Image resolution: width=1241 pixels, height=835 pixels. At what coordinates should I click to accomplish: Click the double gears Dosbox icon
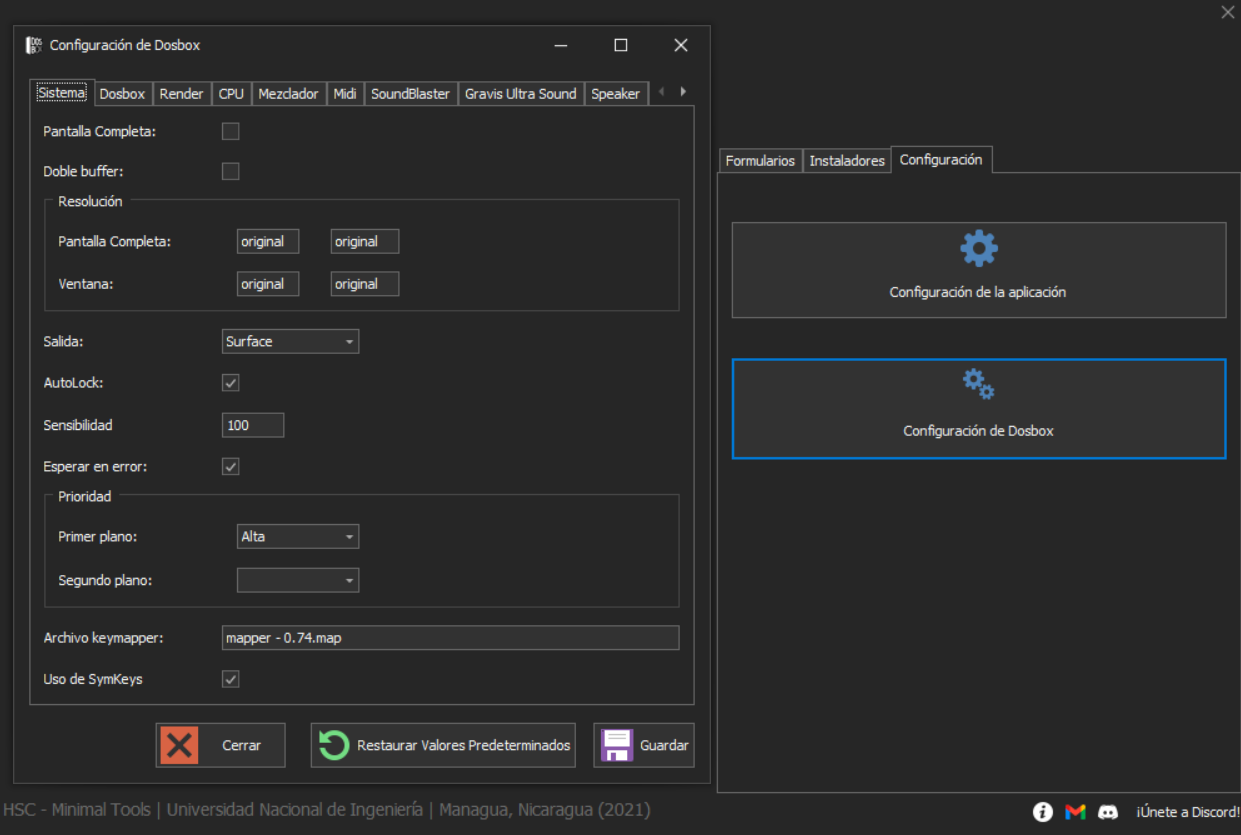click(x=978, y=384)
